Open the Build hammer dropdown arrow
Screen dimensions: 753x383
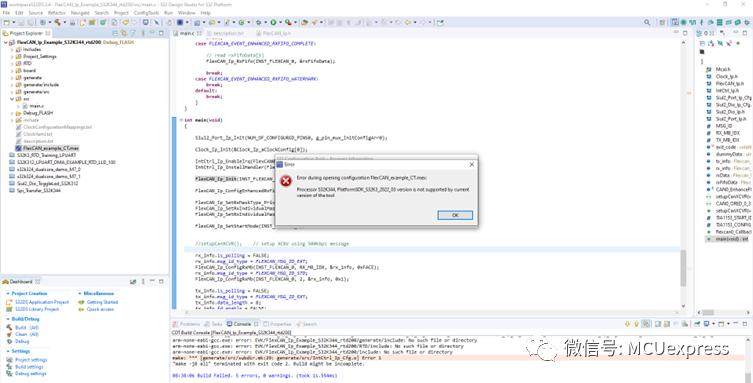(x=64, y=22)
